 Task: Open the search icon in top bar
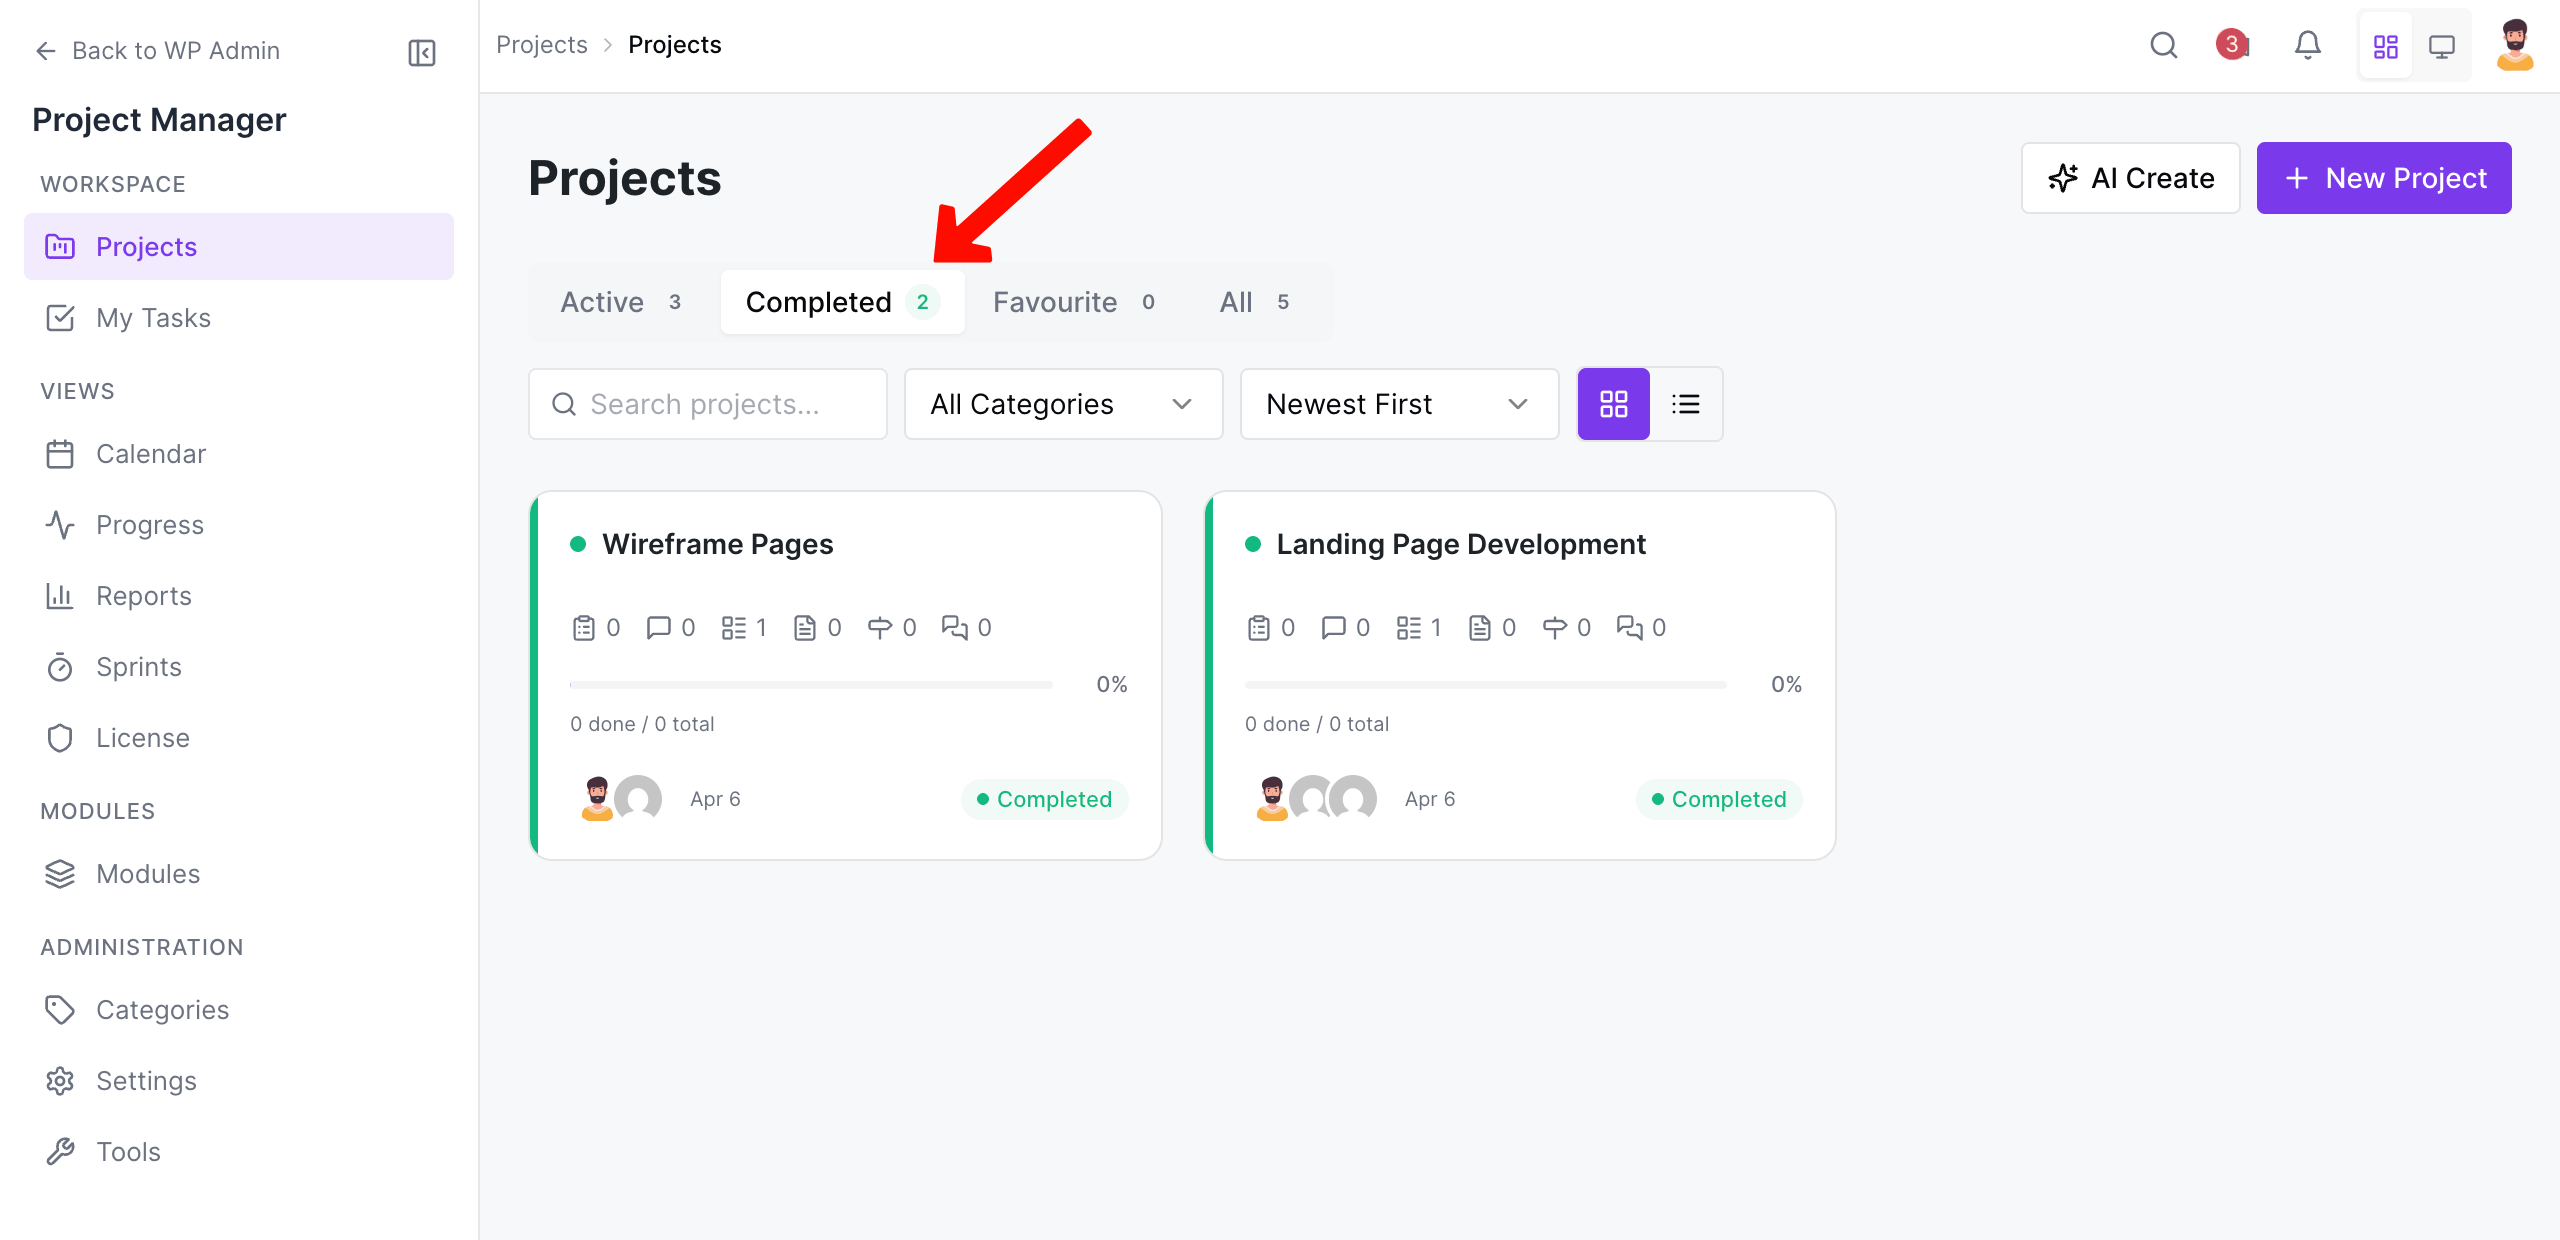pyautogui.click(x=2163, y=45)
